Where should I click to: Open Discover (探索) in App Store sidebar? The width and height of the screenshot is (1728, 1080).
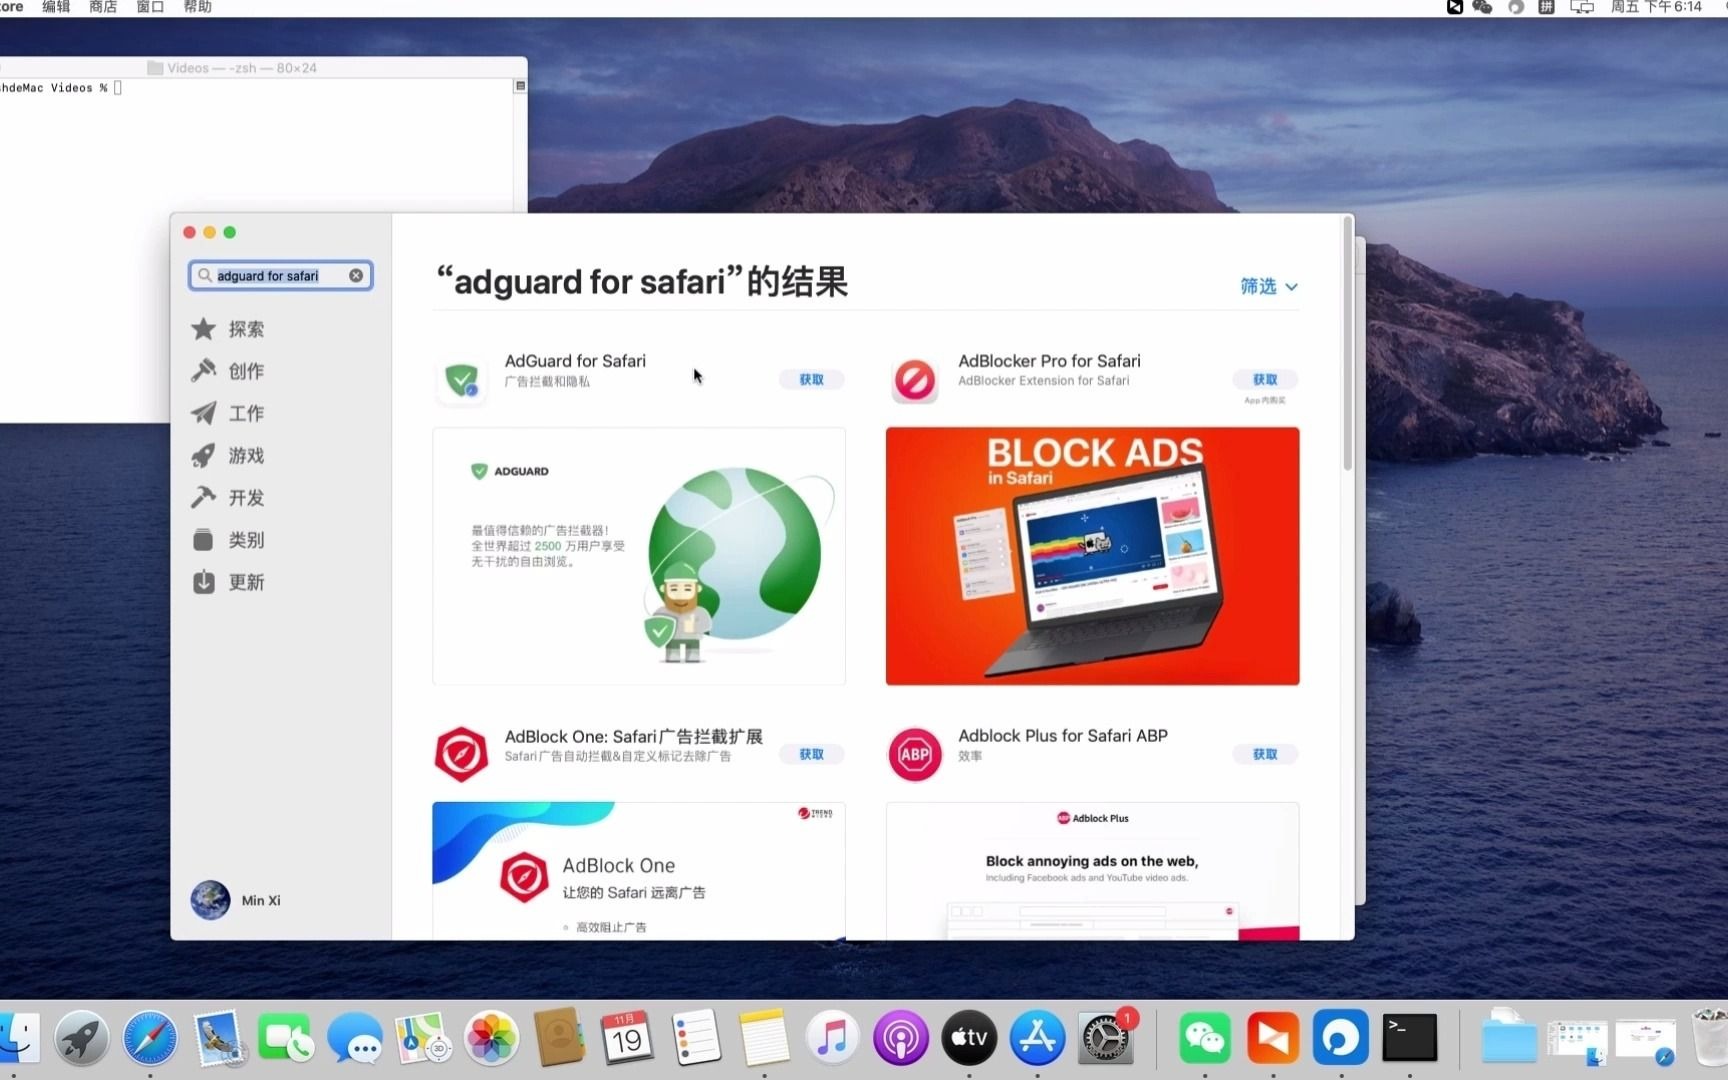click(x=228, y=329)
